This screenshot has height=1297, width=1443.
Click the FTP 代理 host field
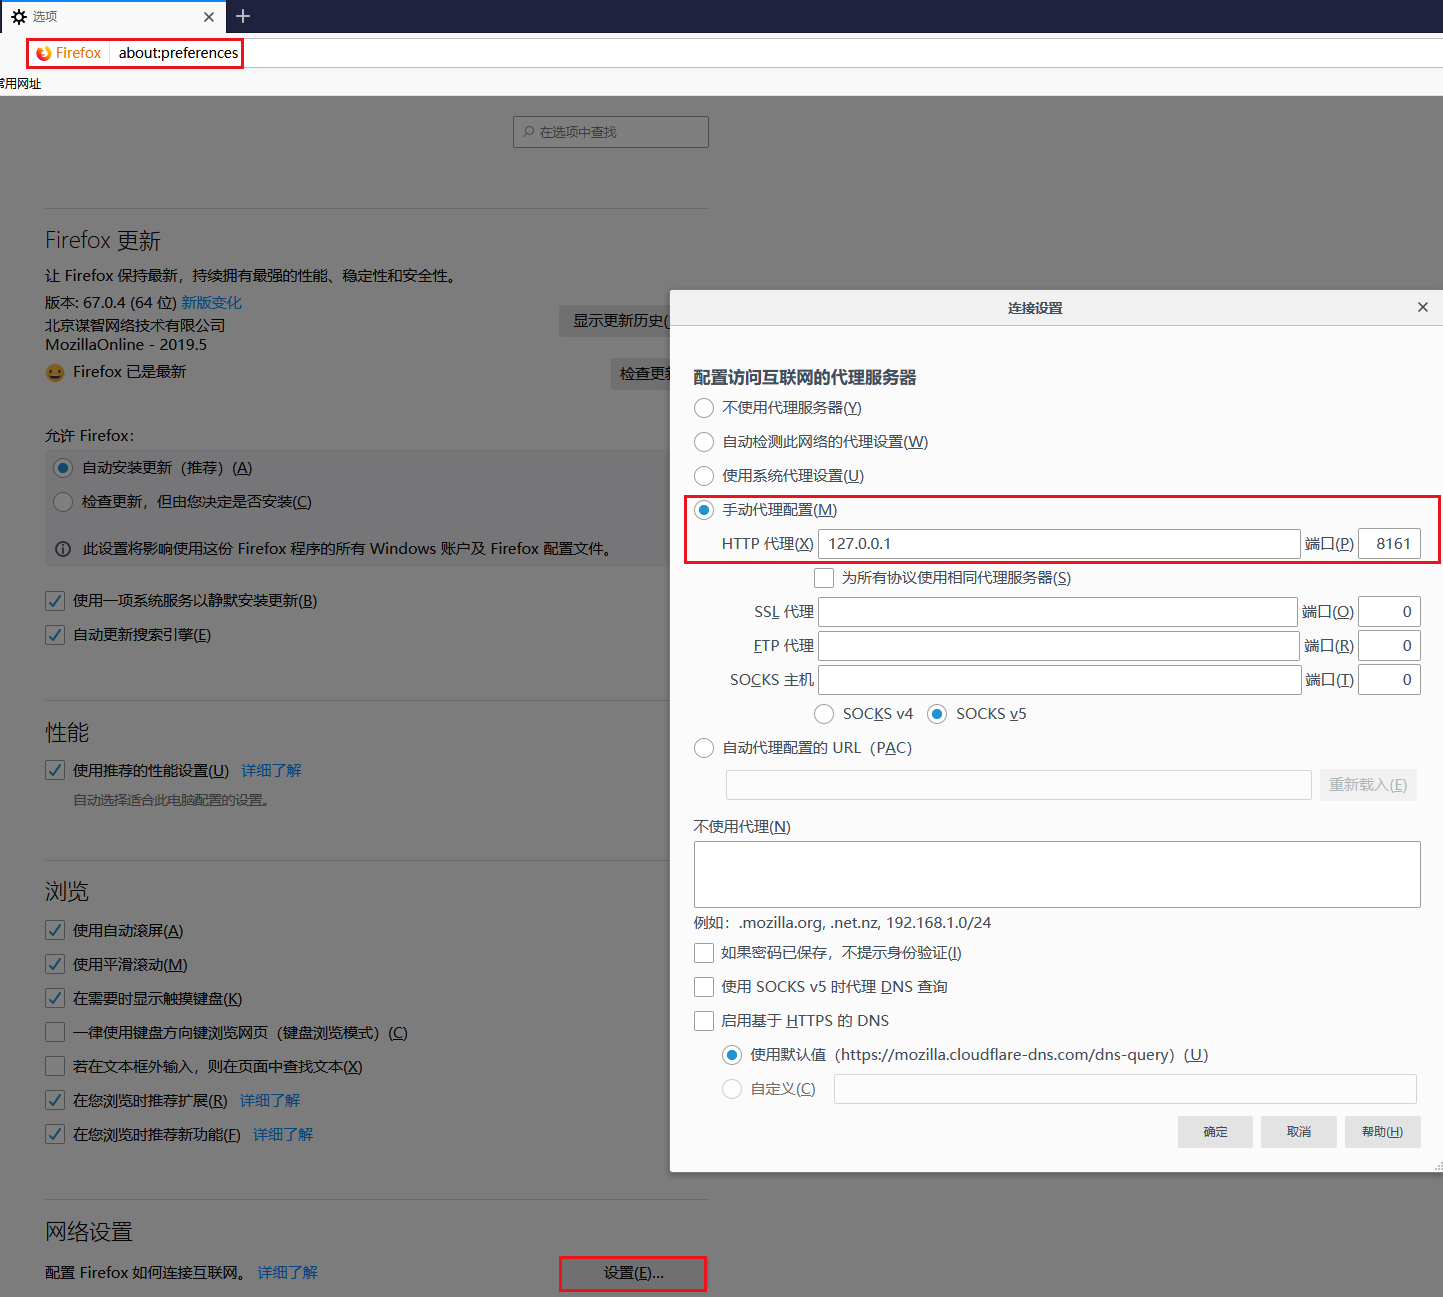tap(1059, 646)
